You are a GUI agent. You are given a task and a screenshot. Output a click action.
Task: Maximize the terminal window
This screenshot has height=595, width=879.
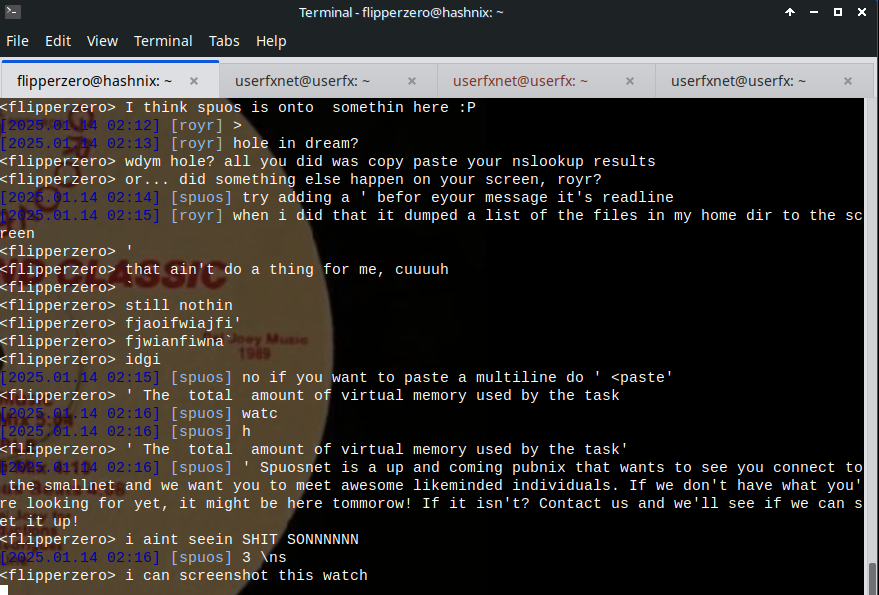[x=838, y=13]
